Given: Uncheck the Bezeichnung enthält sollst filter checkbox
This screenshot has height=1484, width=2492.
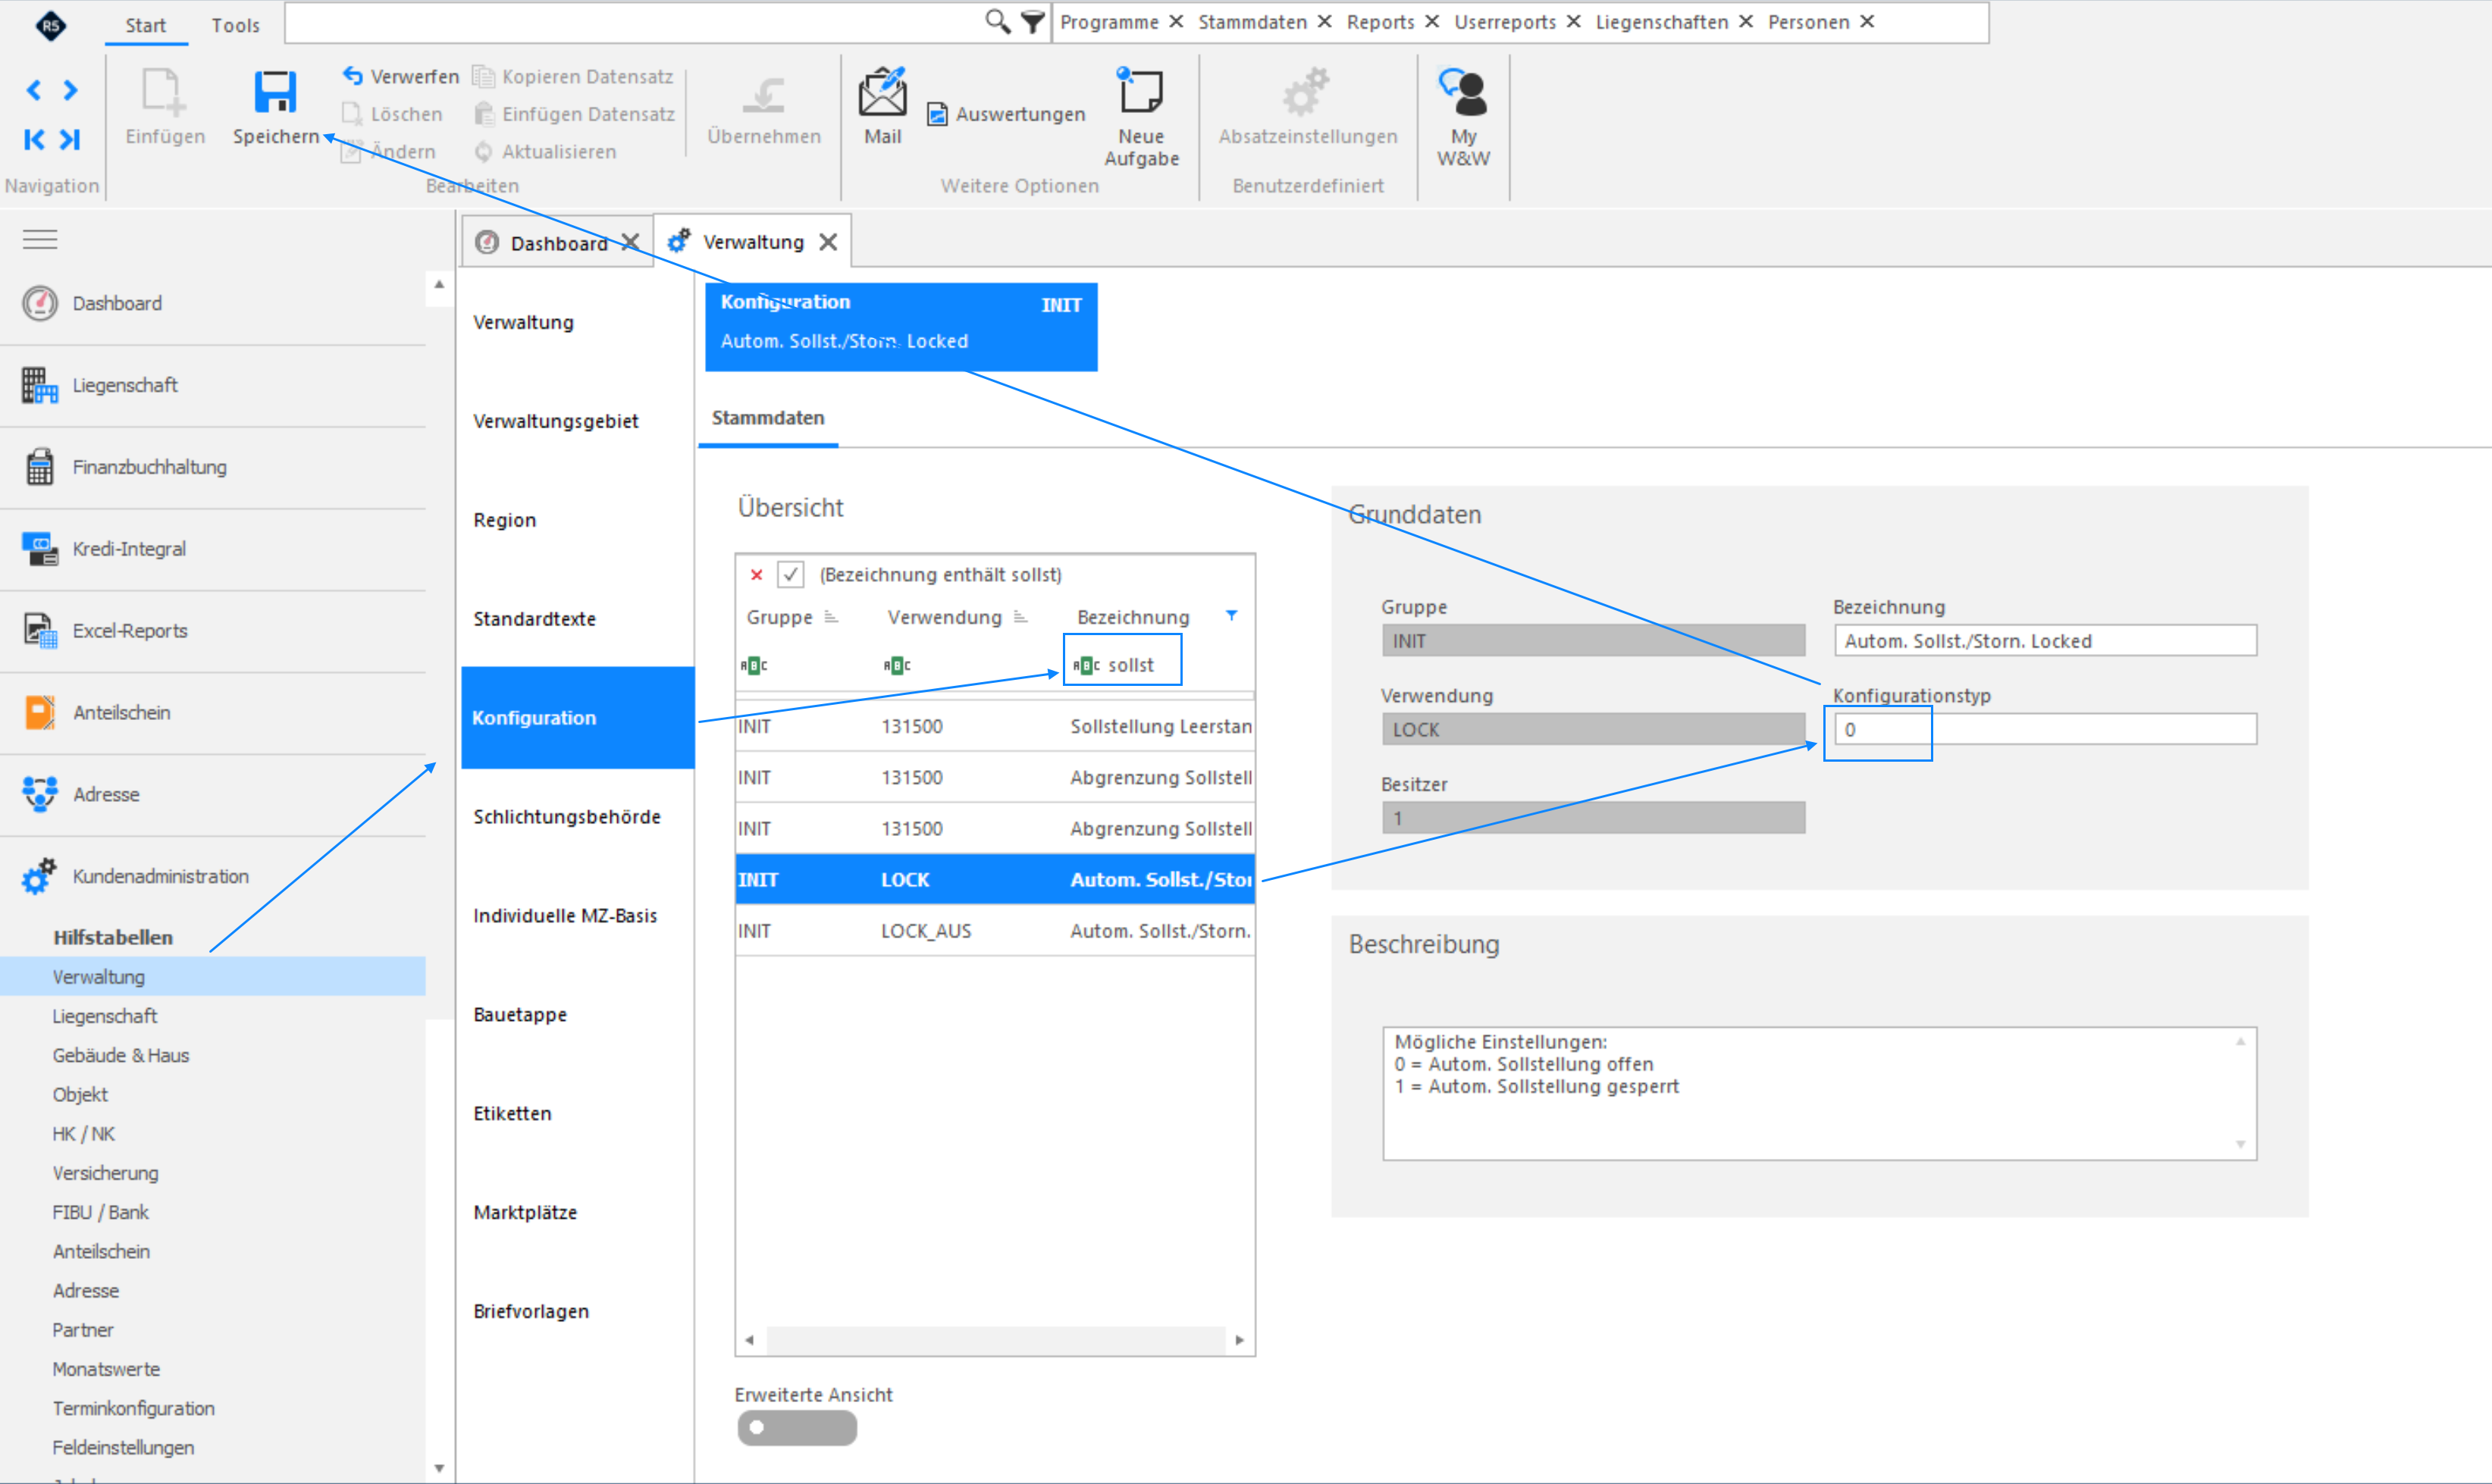Looking at the screenshot, I should click(x=790, y=574).
